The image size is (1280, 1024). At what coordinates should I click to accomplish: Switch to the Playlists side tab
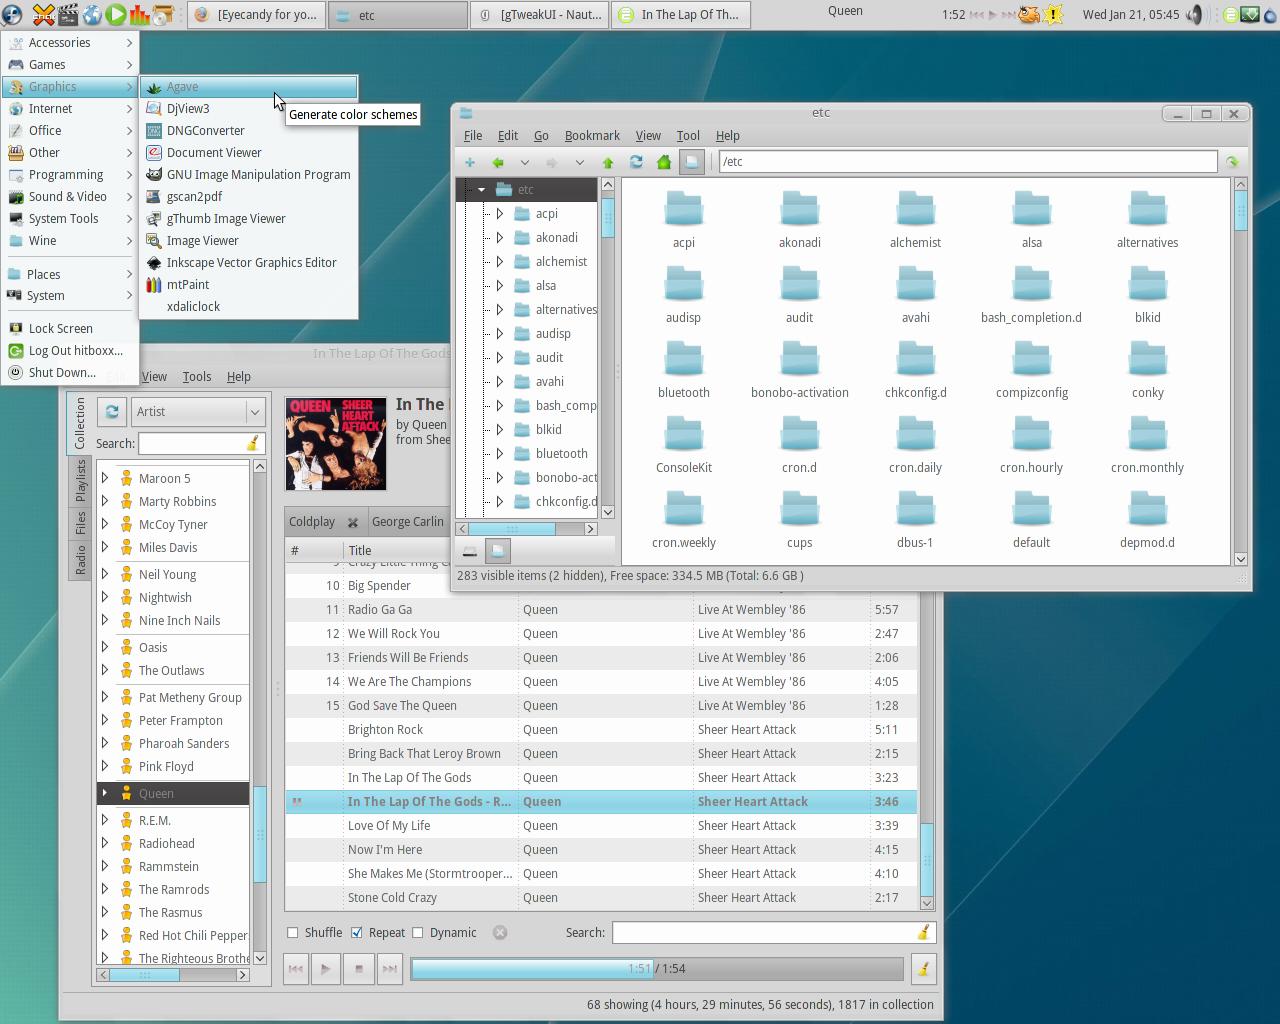pos(80,481)
